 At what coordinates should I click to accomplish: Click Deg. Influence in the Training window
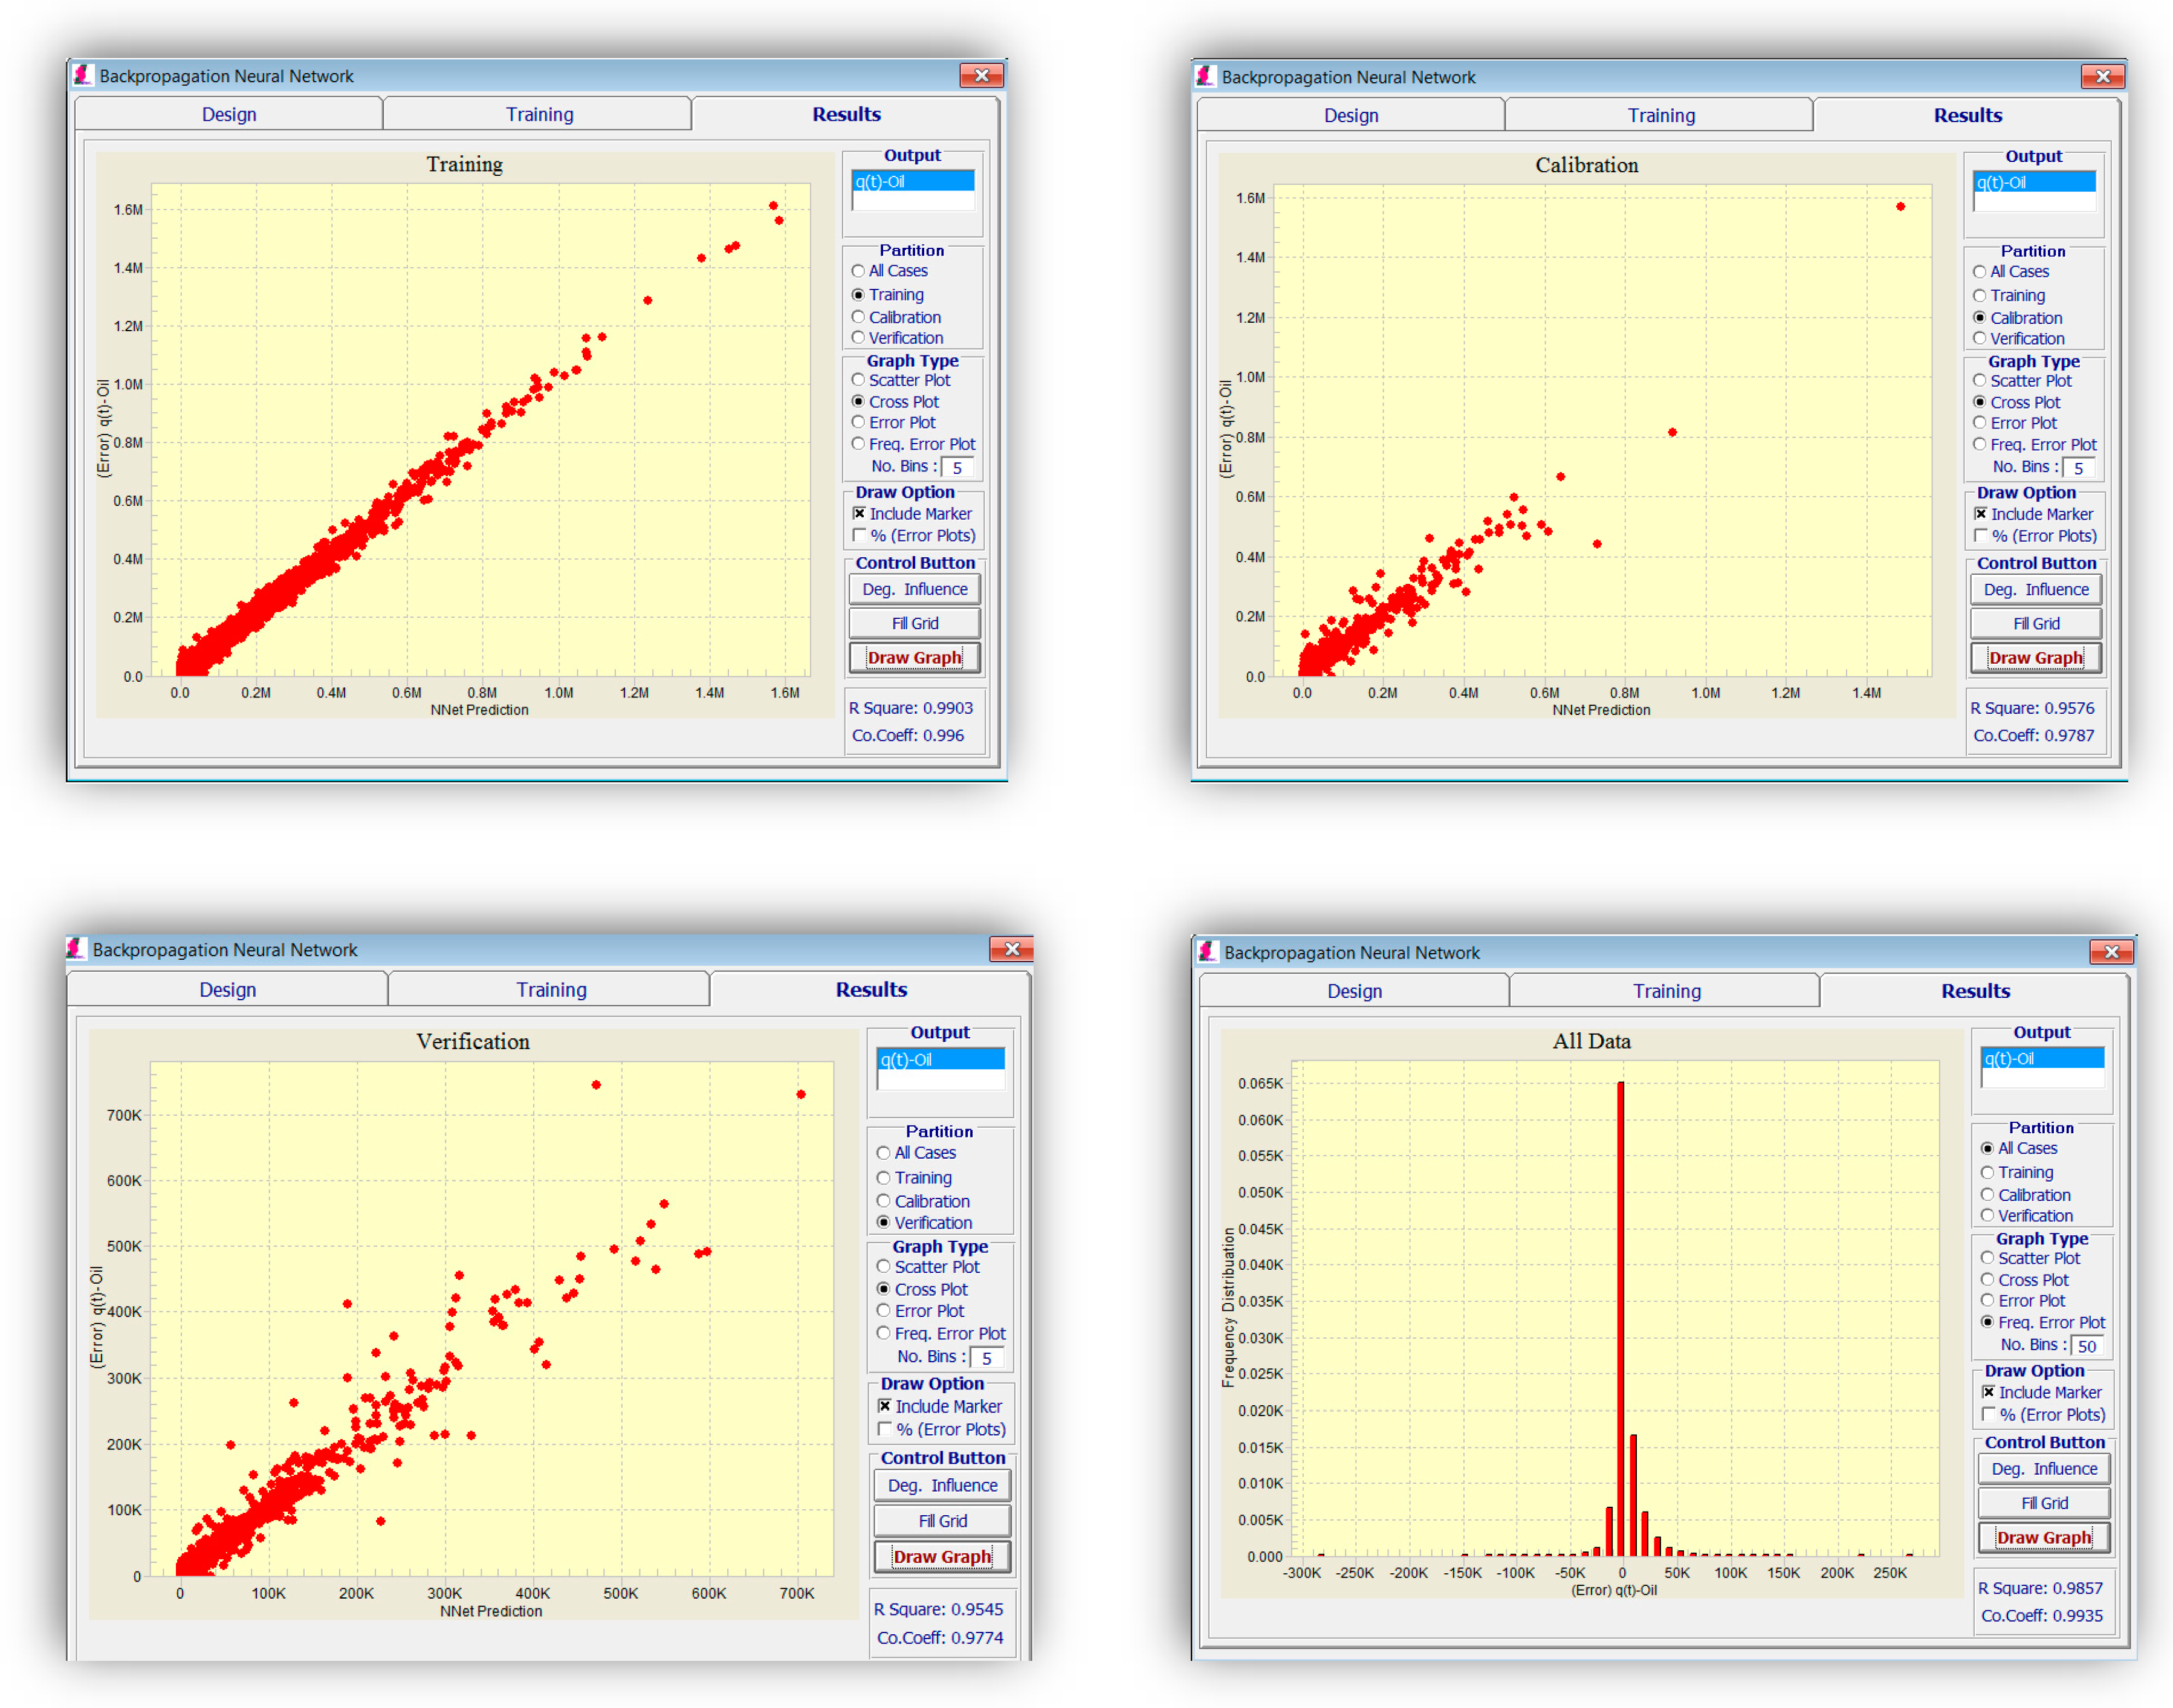915,589
